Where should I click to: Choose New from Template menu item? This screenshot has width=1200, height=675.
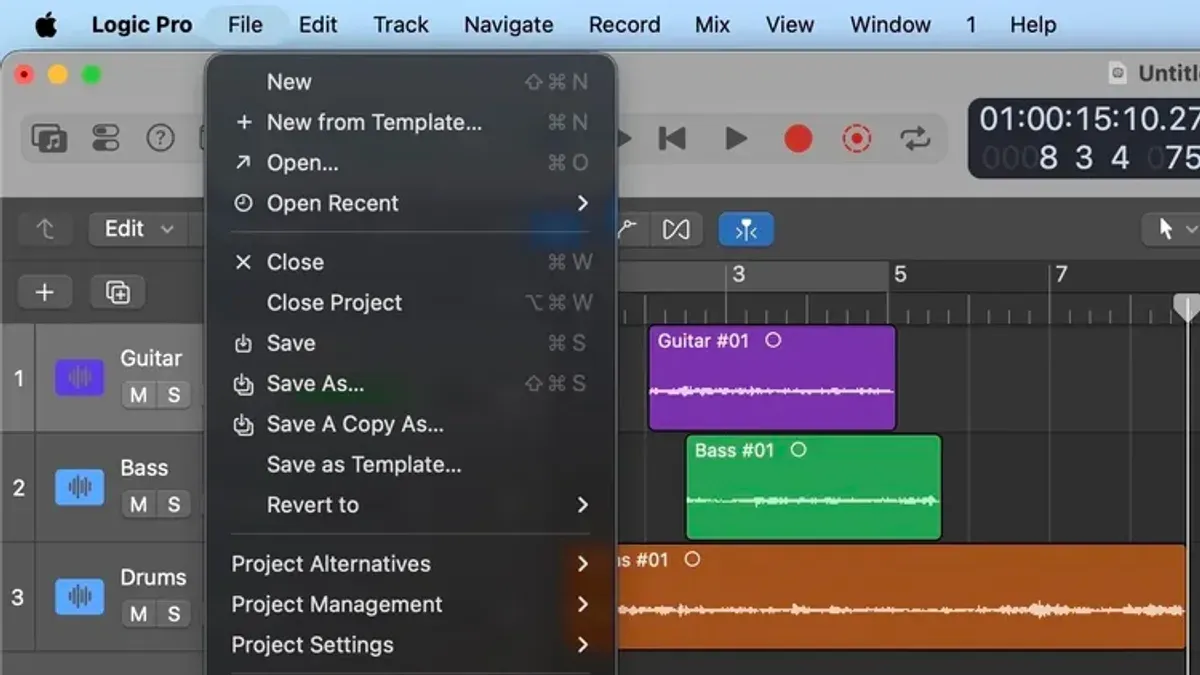[x=412, y=123]
